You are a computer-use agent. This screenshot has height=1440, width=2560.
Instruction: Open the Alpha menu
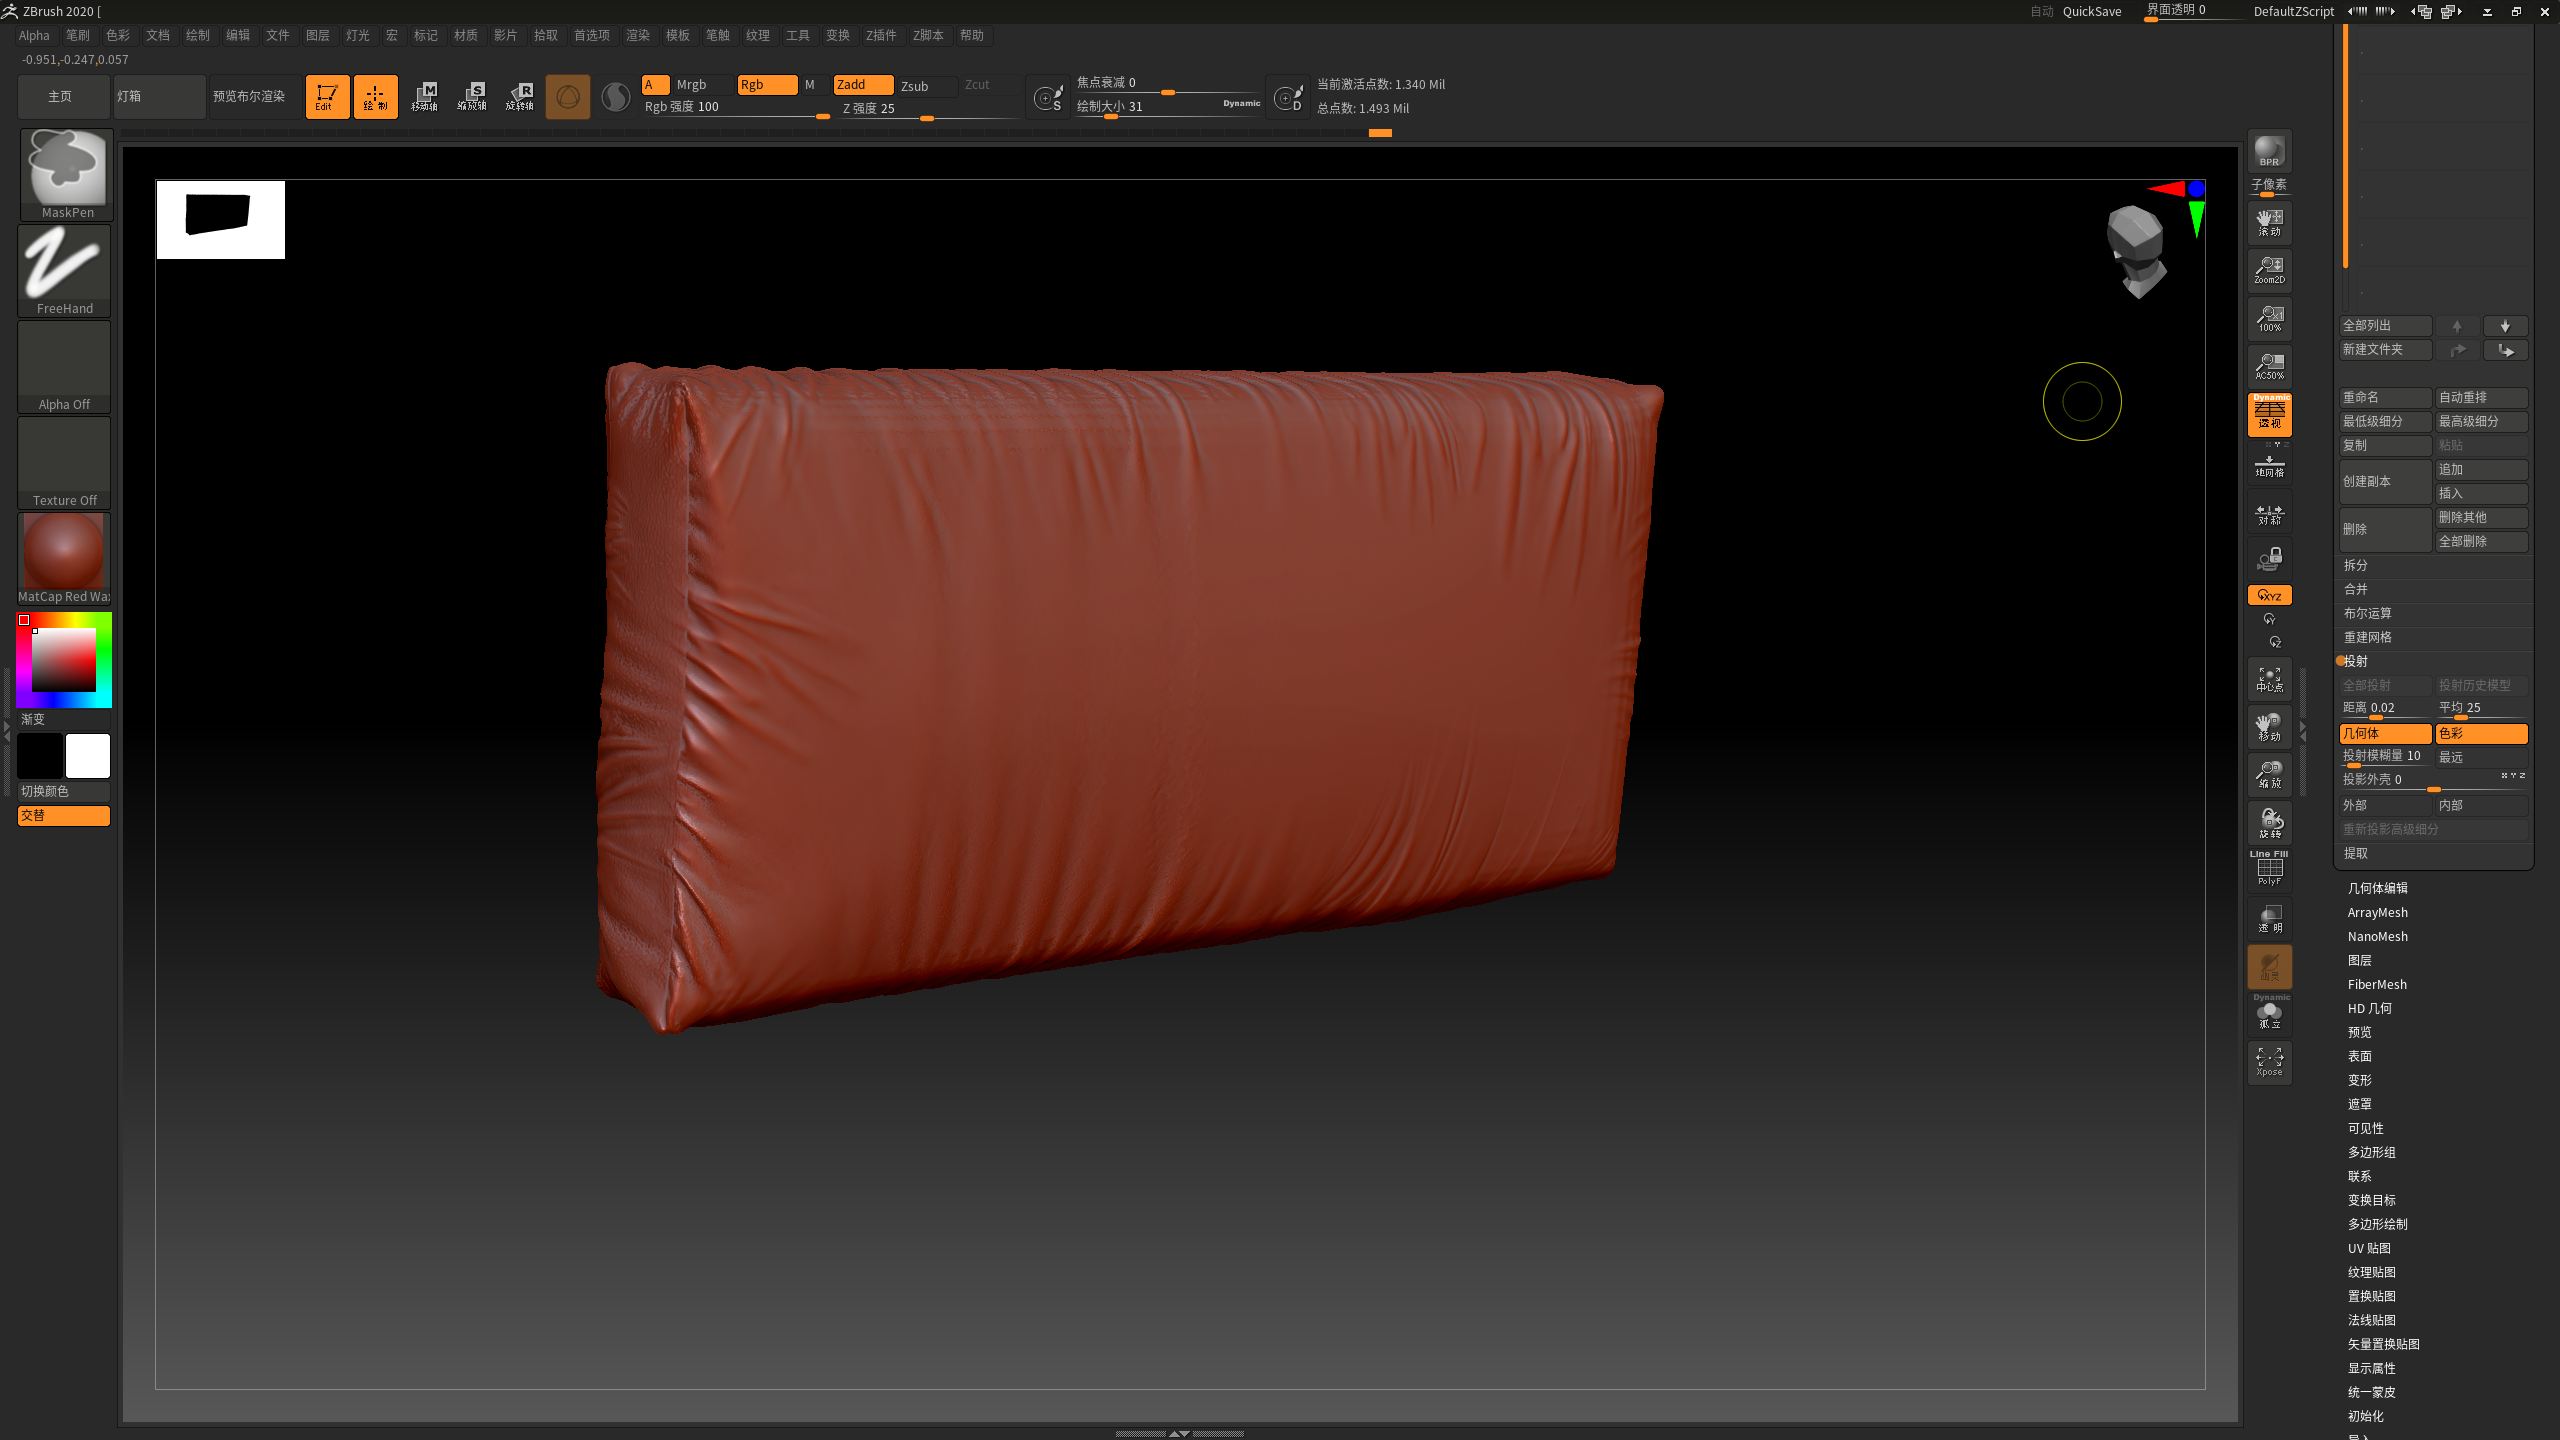34,35
